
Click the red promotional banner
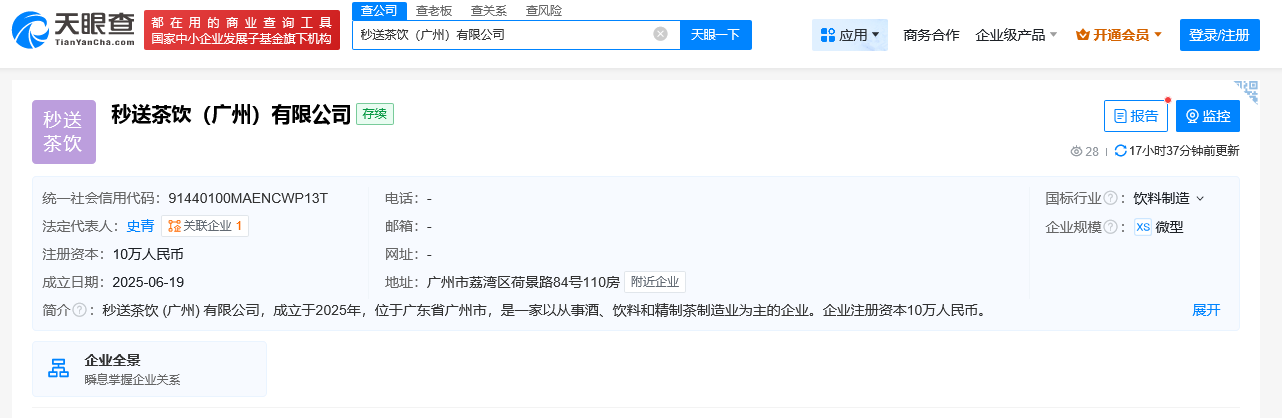(x=242, y=30)
